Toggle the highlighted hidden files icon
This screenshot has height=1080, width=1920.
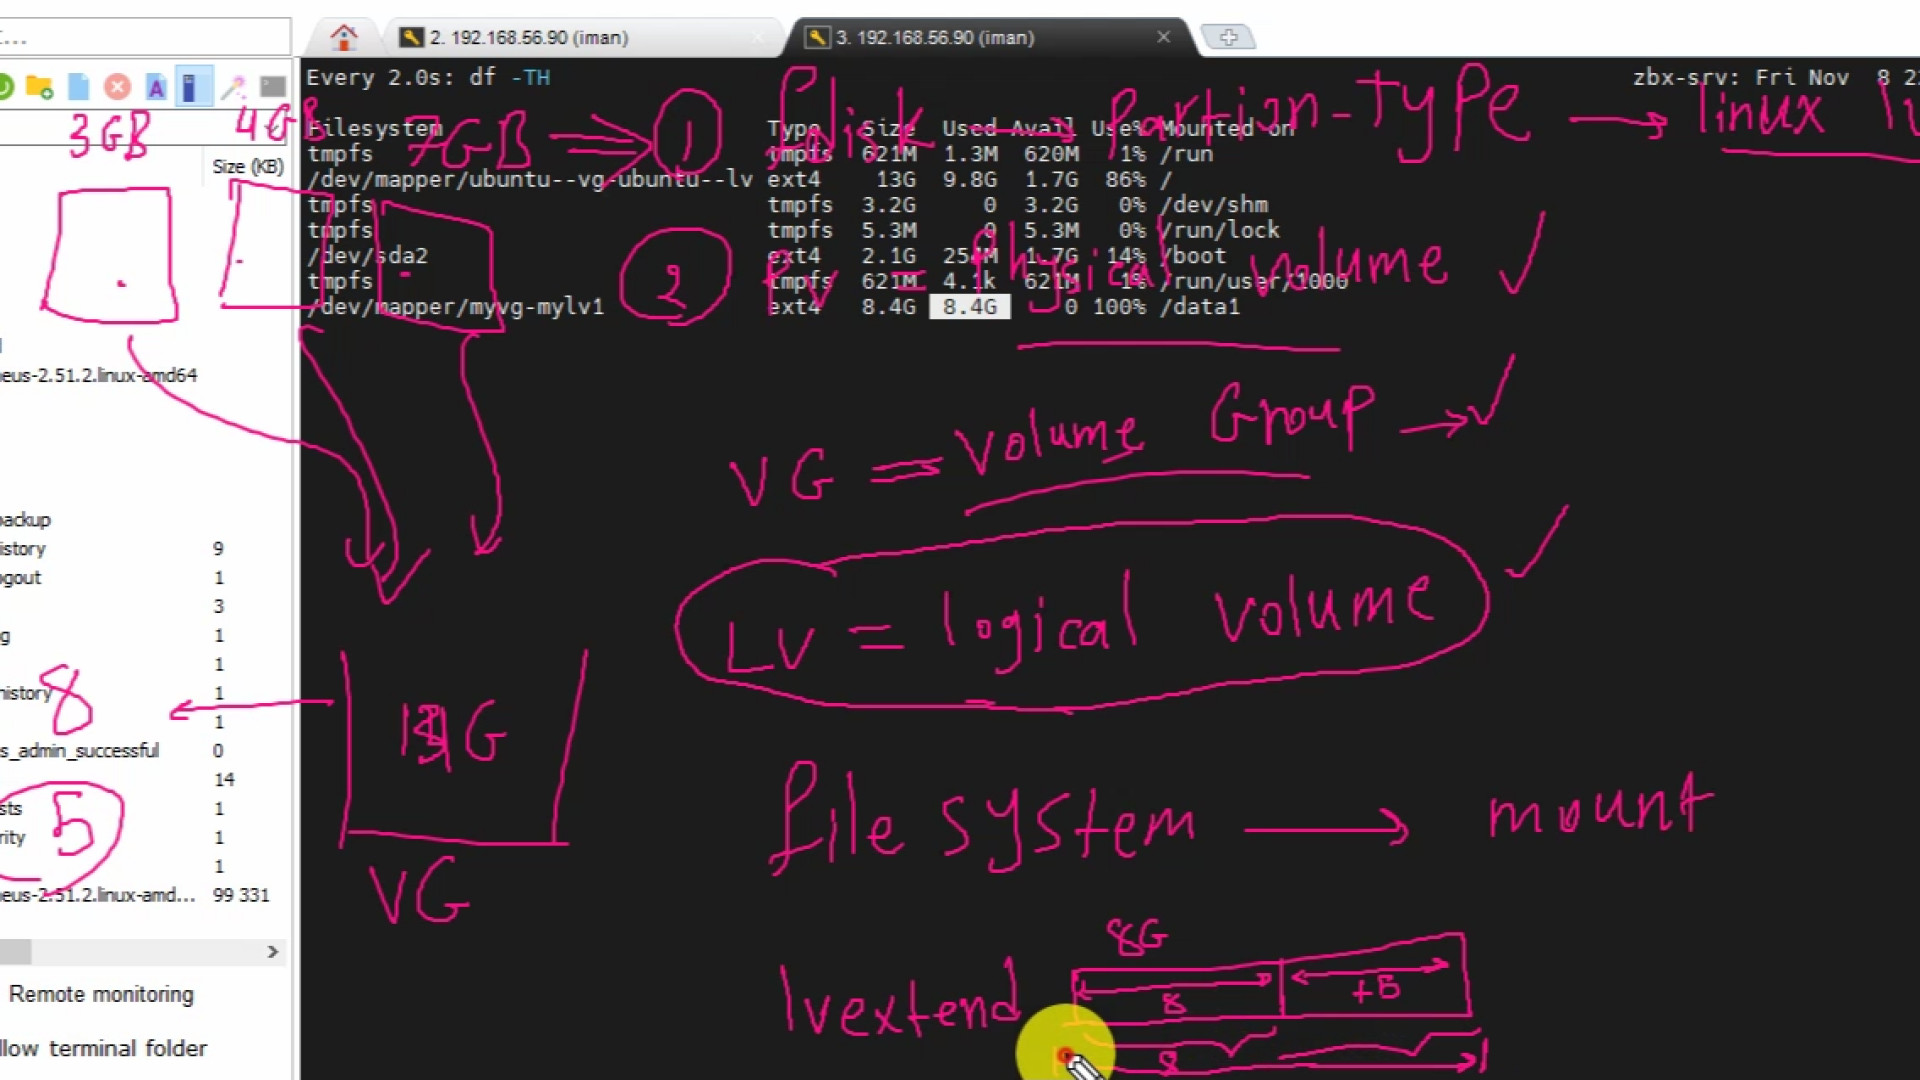point(192,88)
